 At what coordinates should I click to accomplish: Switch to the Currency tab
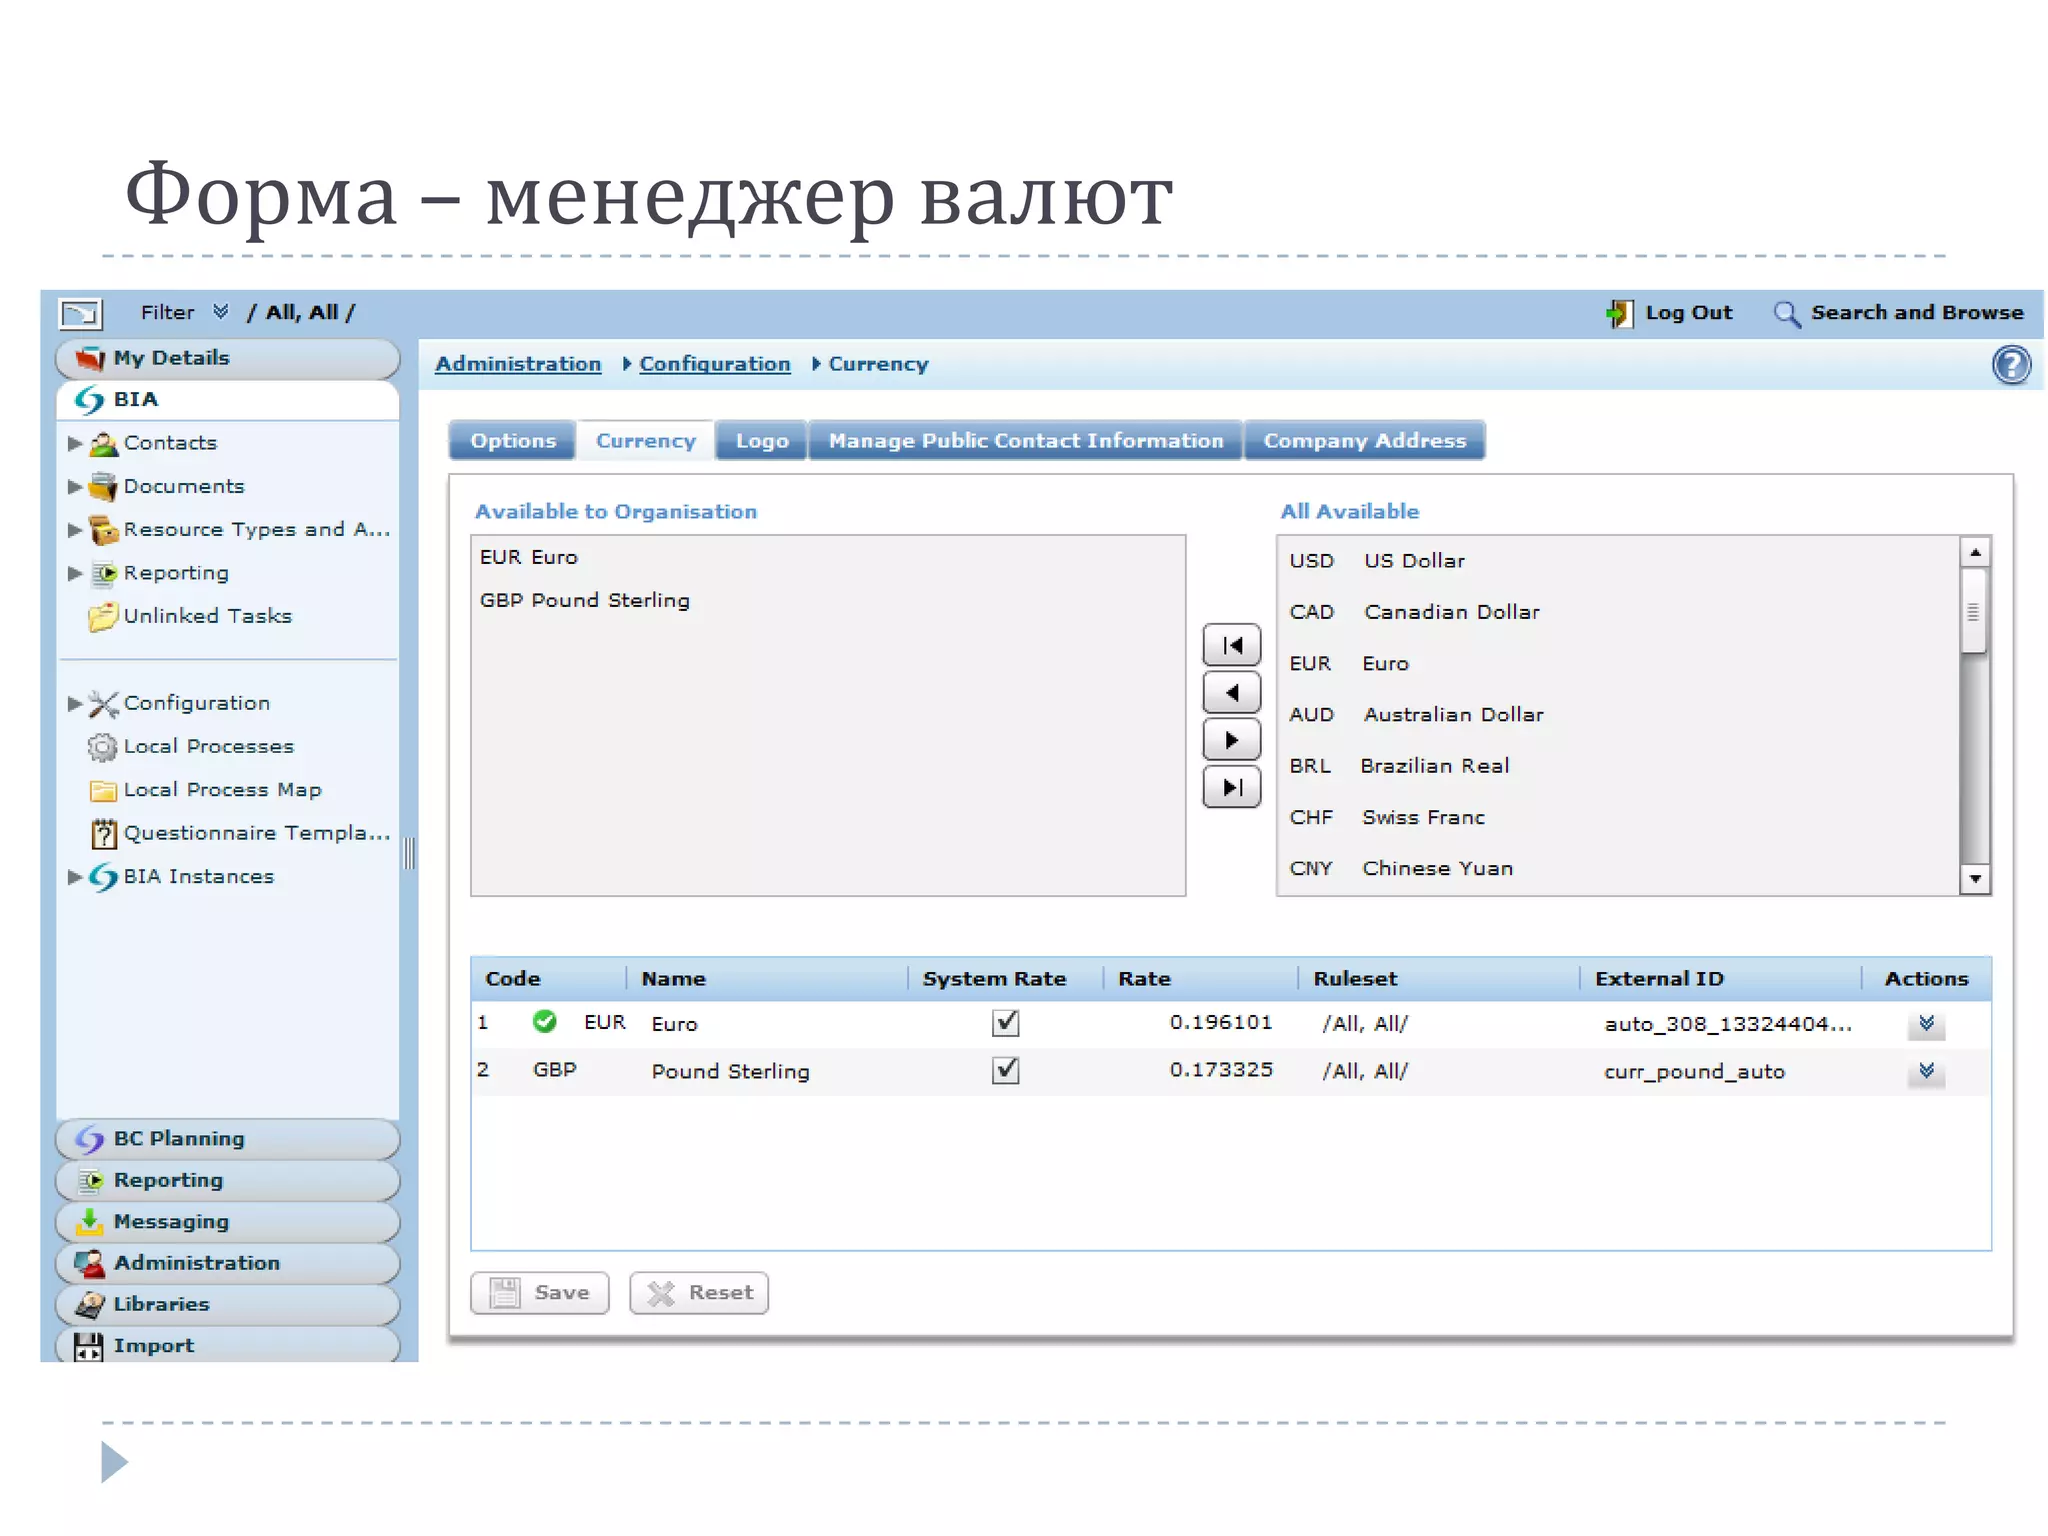click(x=646, y=441)
